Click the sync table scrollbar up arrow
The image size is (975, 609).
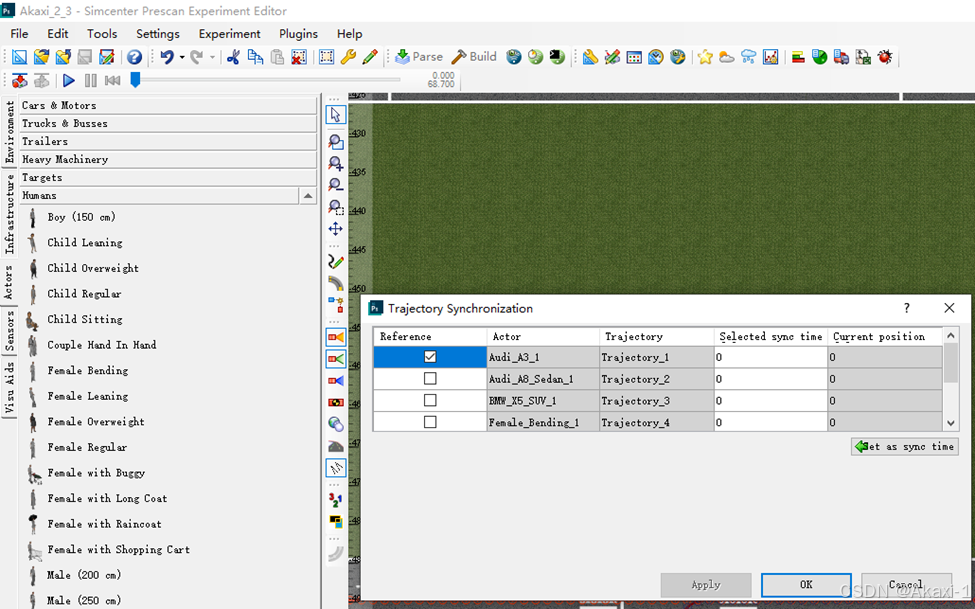coord(951,336)
